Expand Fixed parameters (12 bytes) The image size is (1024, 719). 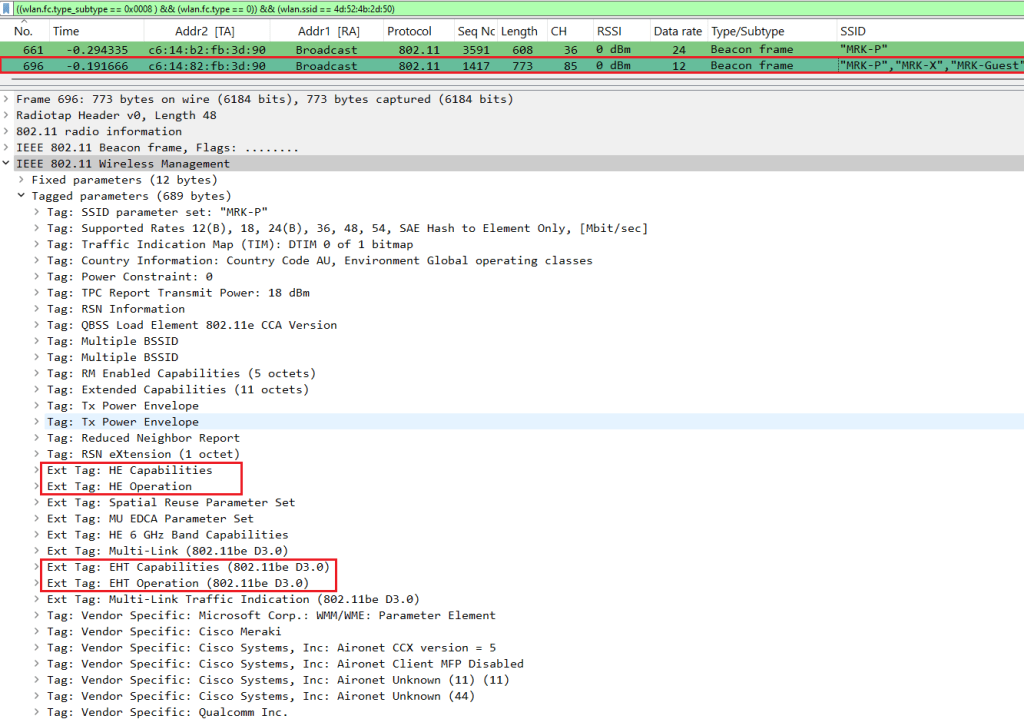[22, 180]
